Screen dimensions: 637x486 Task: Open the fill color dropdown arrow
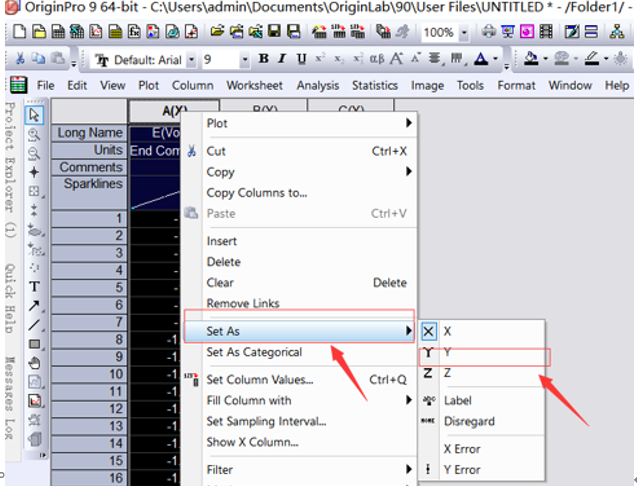[x=545, y=59]
